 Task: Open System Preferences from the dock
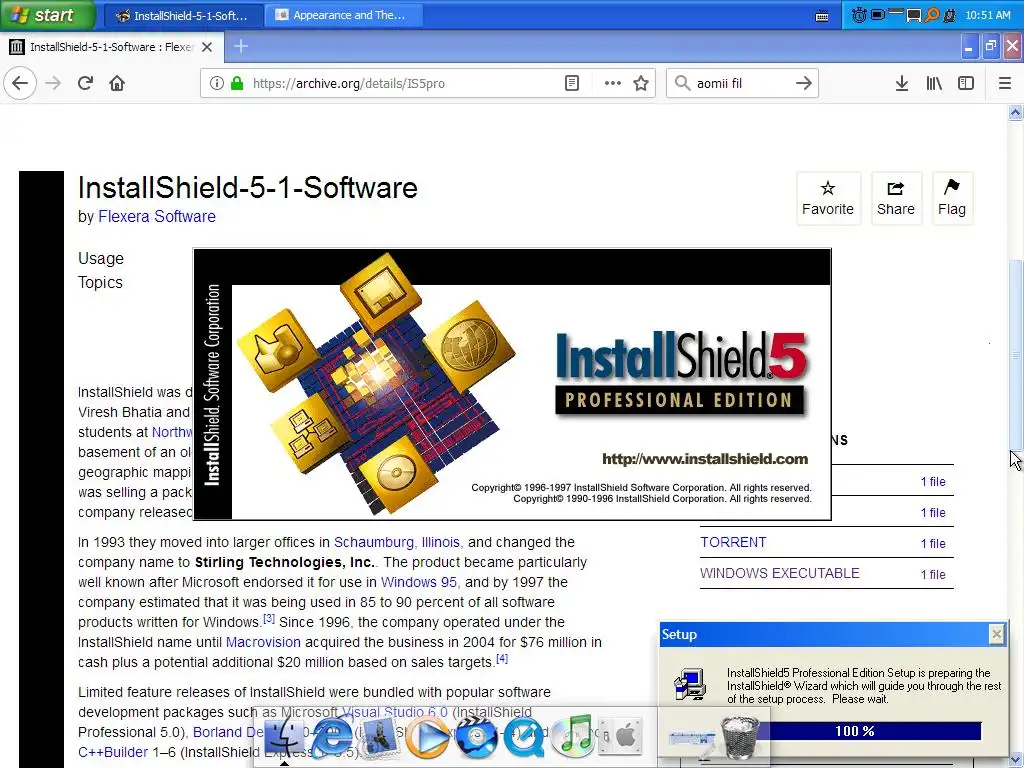620,737
